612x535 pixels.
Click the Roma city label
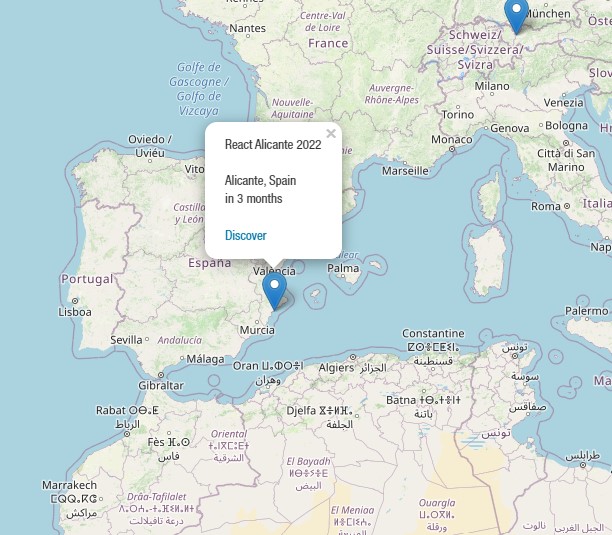[x=546, y=206]
